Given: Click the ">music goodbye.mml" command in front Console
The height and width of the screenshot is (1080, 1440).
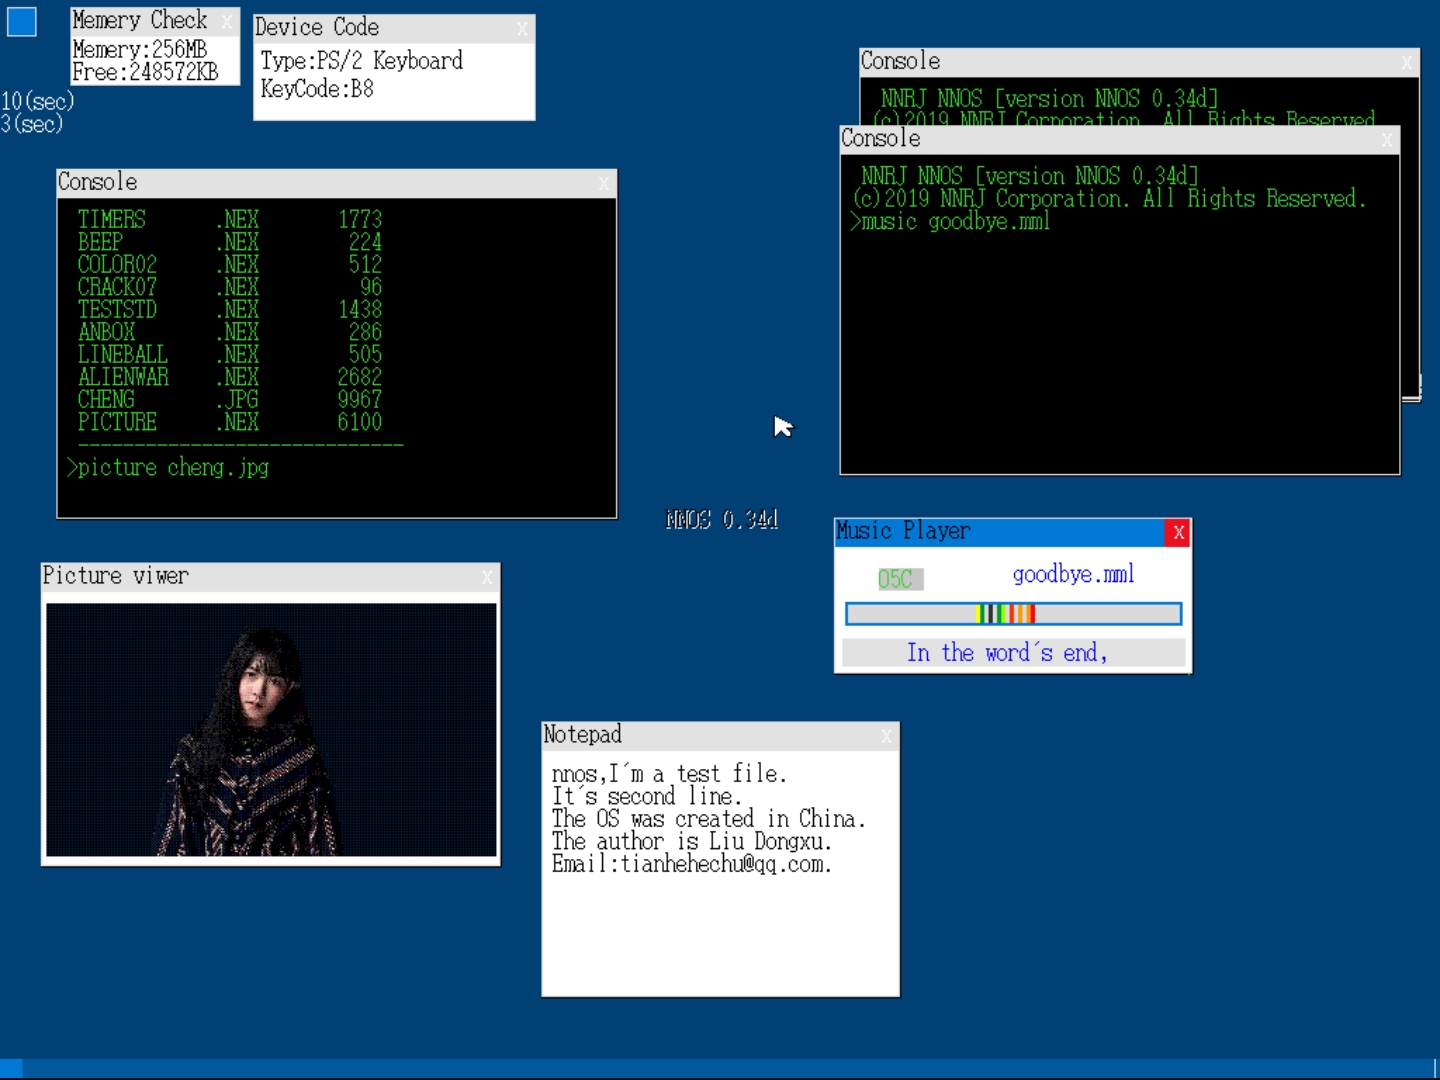Looking at the screenshot, I should (x=950, y=222).
